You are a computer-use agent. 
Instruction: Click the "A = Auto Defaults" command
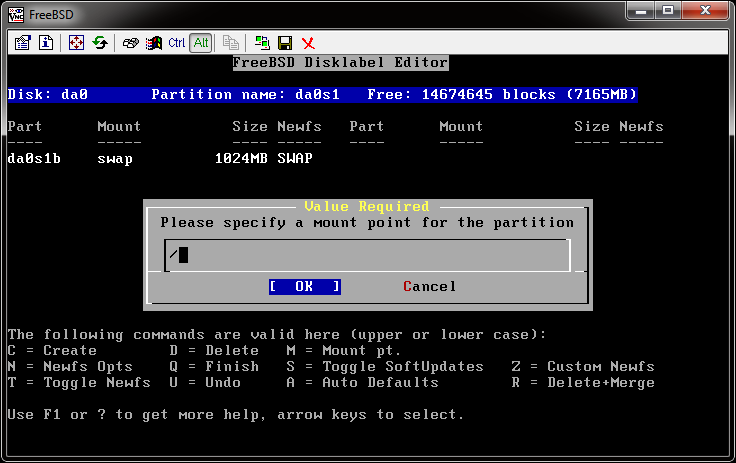click(x=362, y=382)
